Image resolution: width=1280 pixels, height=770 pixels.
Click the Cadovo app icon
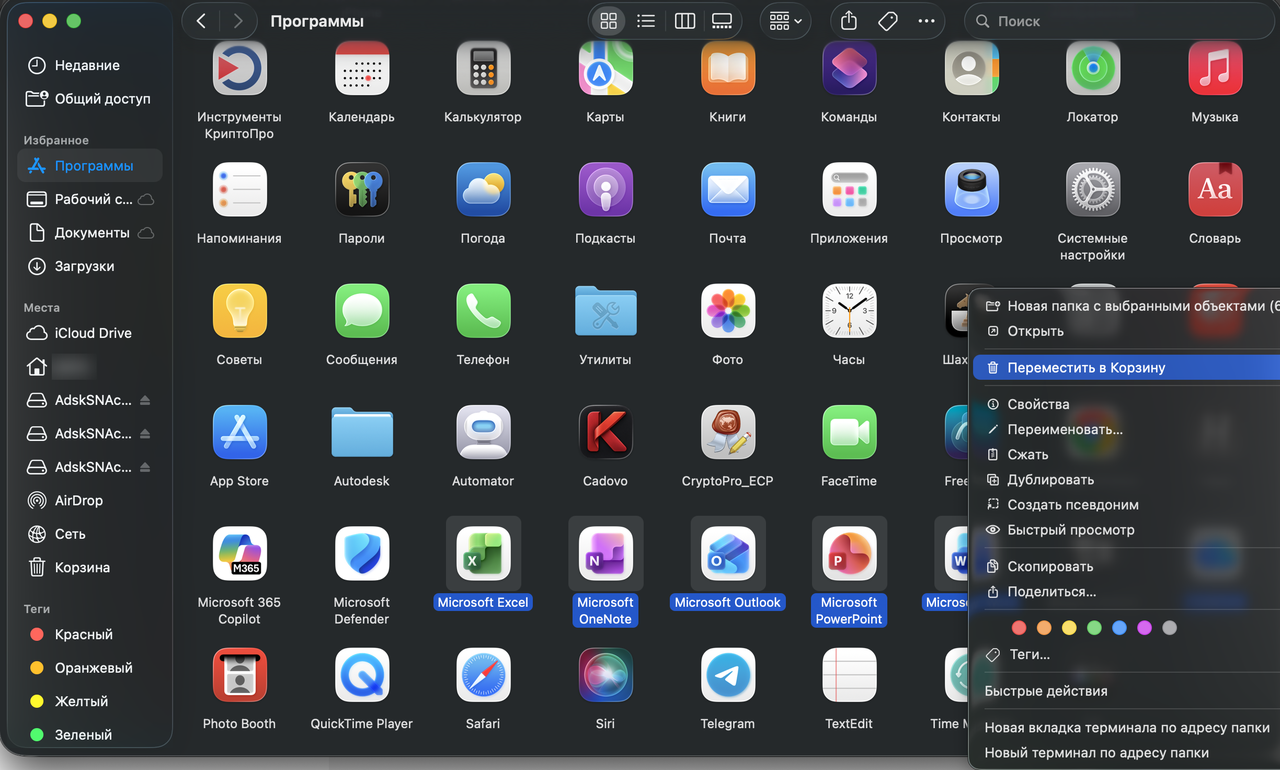[x=605, y=432]
